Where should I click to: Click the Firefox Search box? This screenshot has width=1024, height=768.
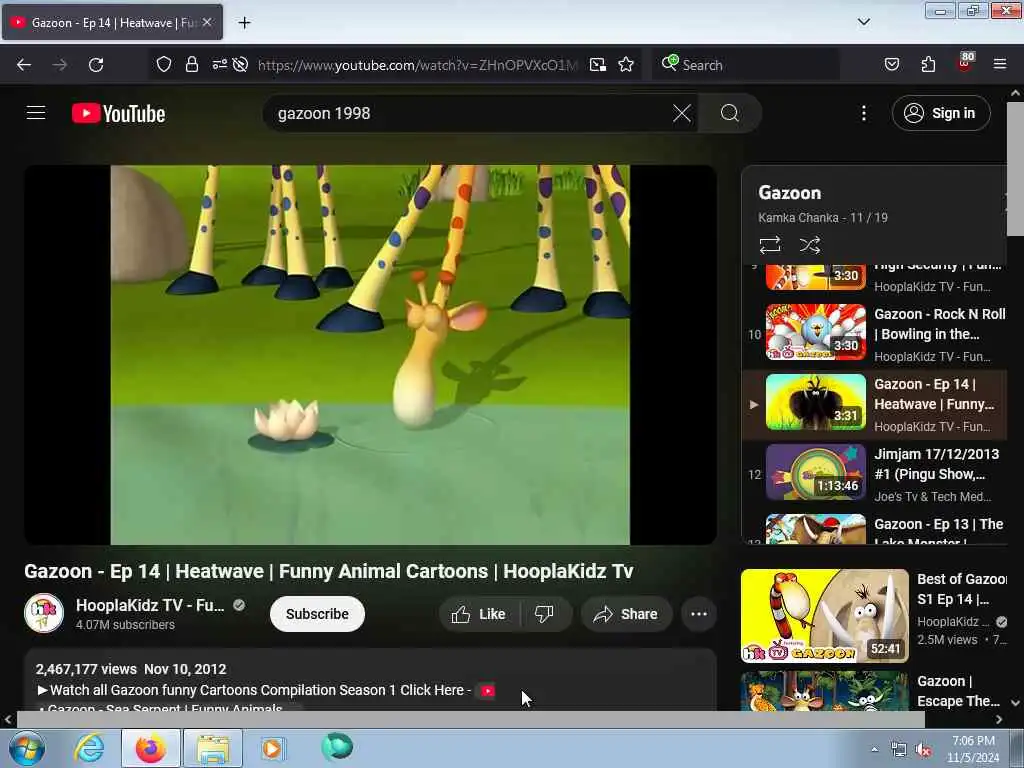pos(745,65)
